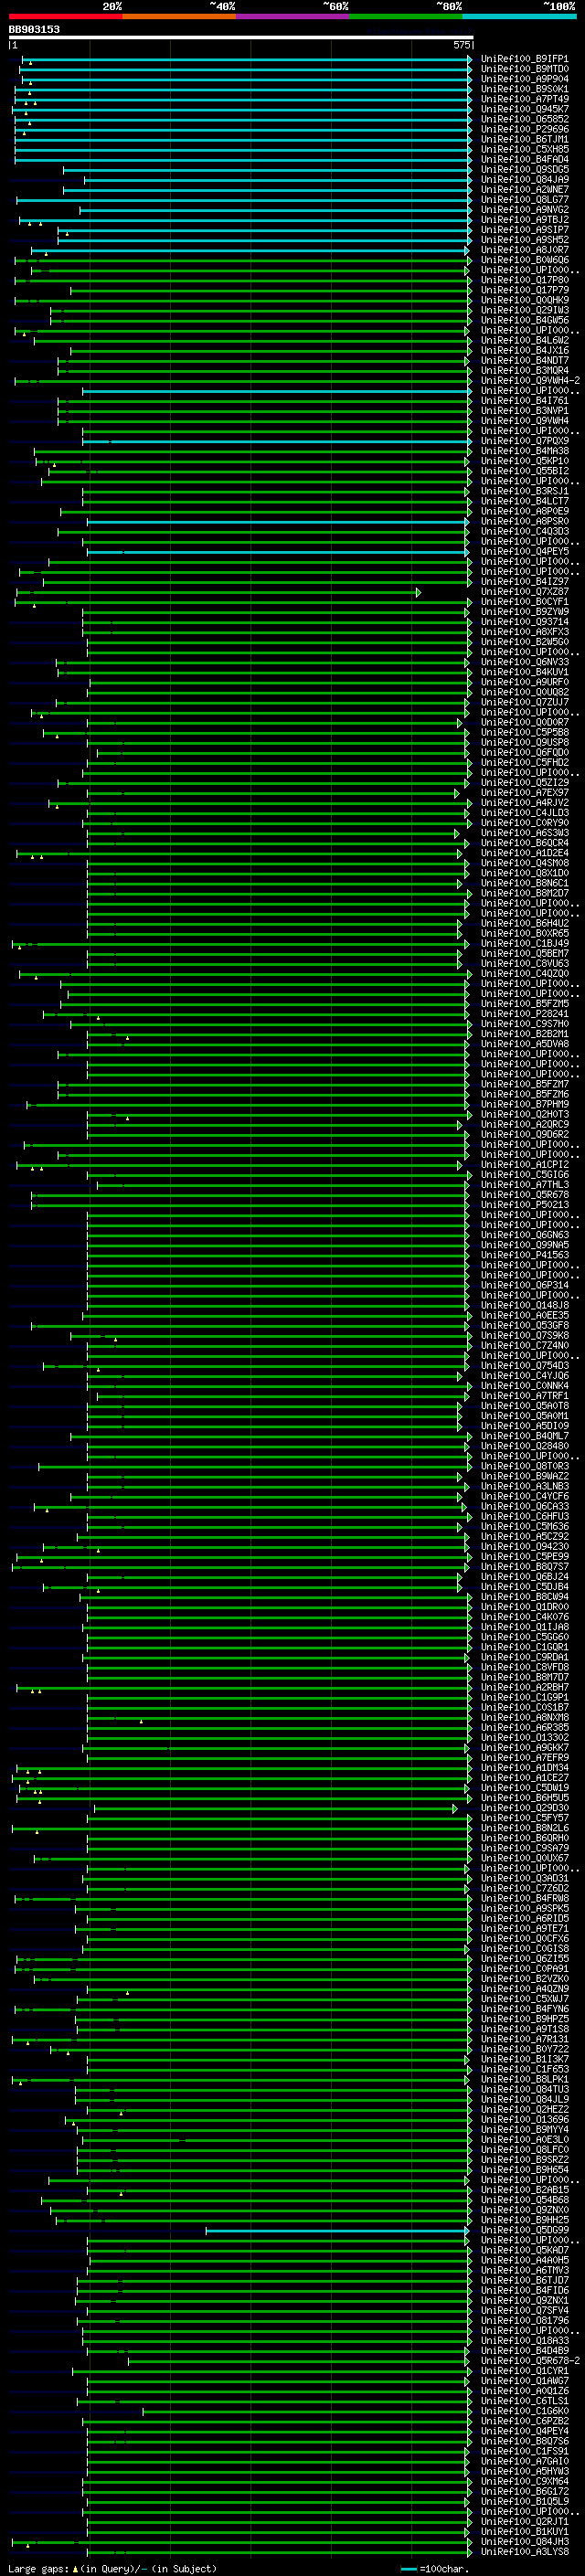The image size is (585, 2576).
Task: Open the UniRef100_A9TBJ2 entry
Action: 524,220
